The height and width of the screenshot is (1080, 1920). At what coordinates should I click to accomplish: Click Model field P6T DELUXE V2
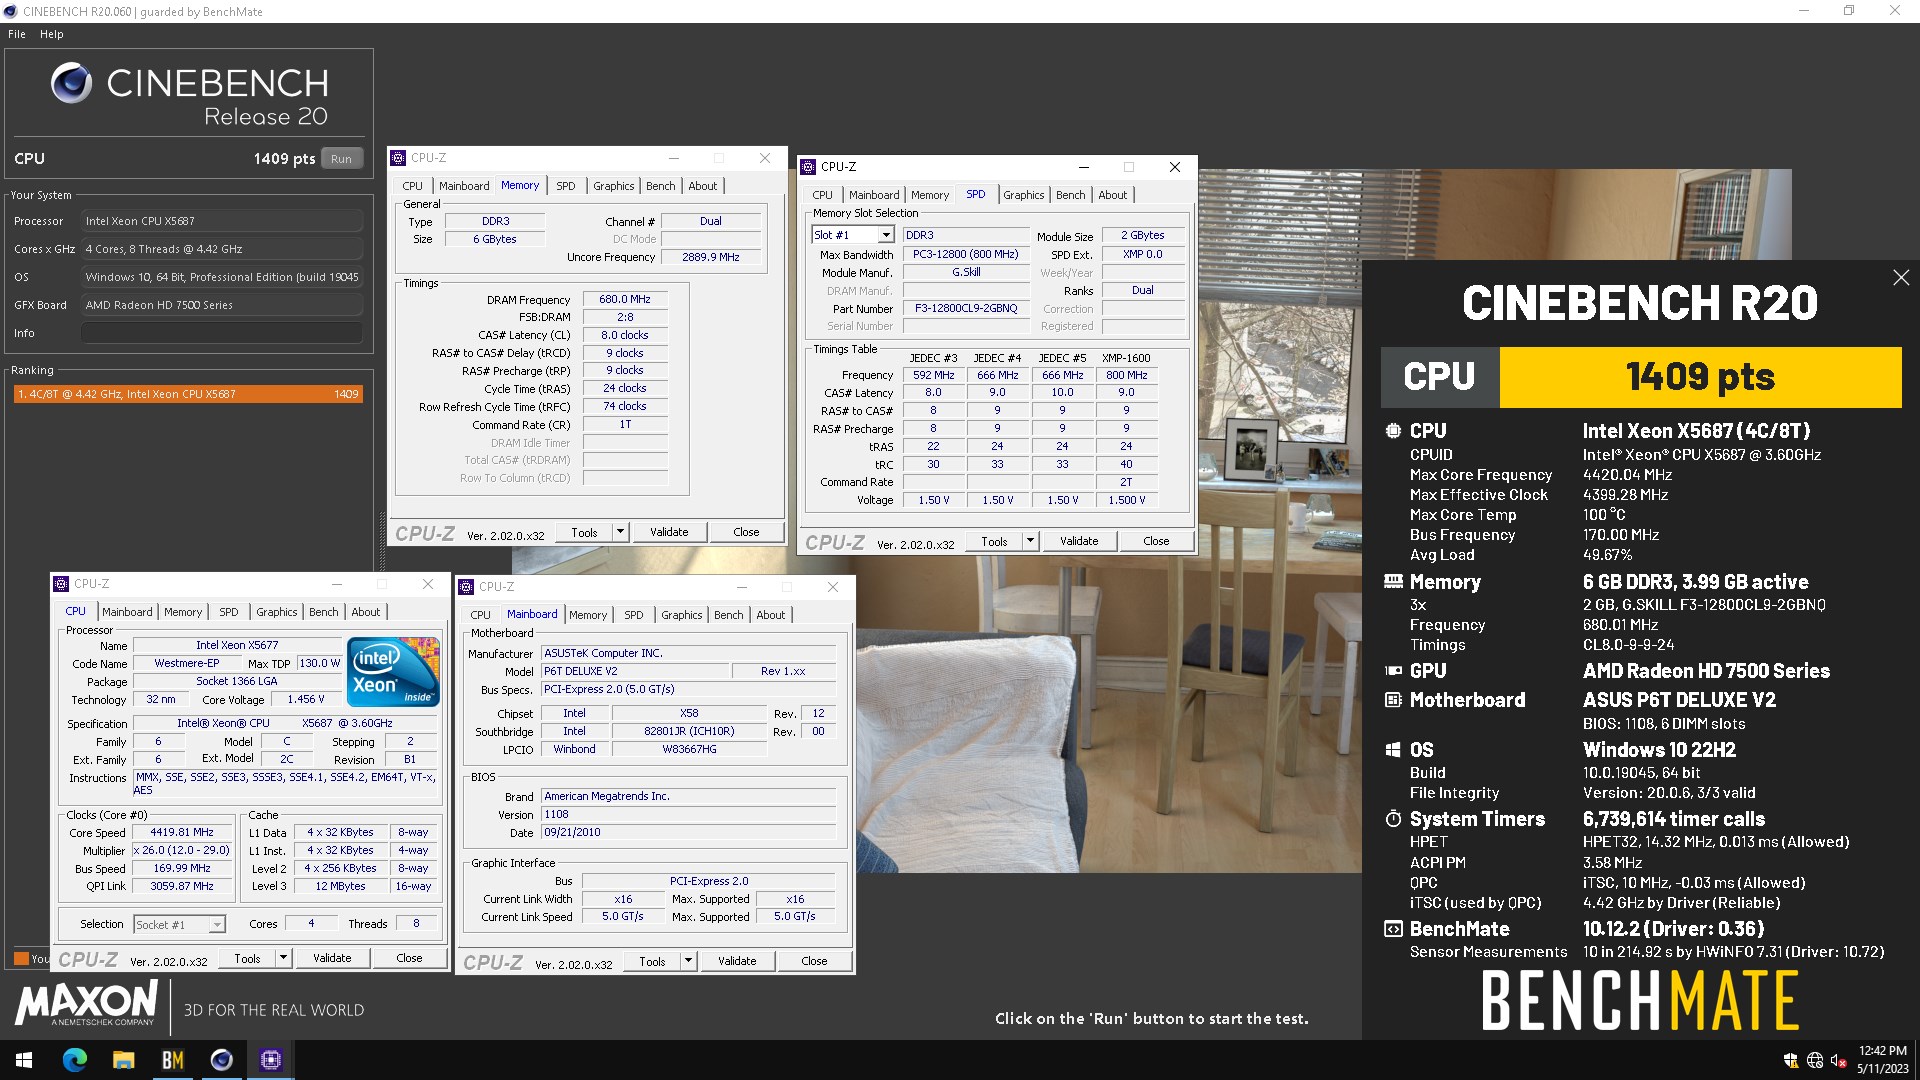click(x=635, y=671)
